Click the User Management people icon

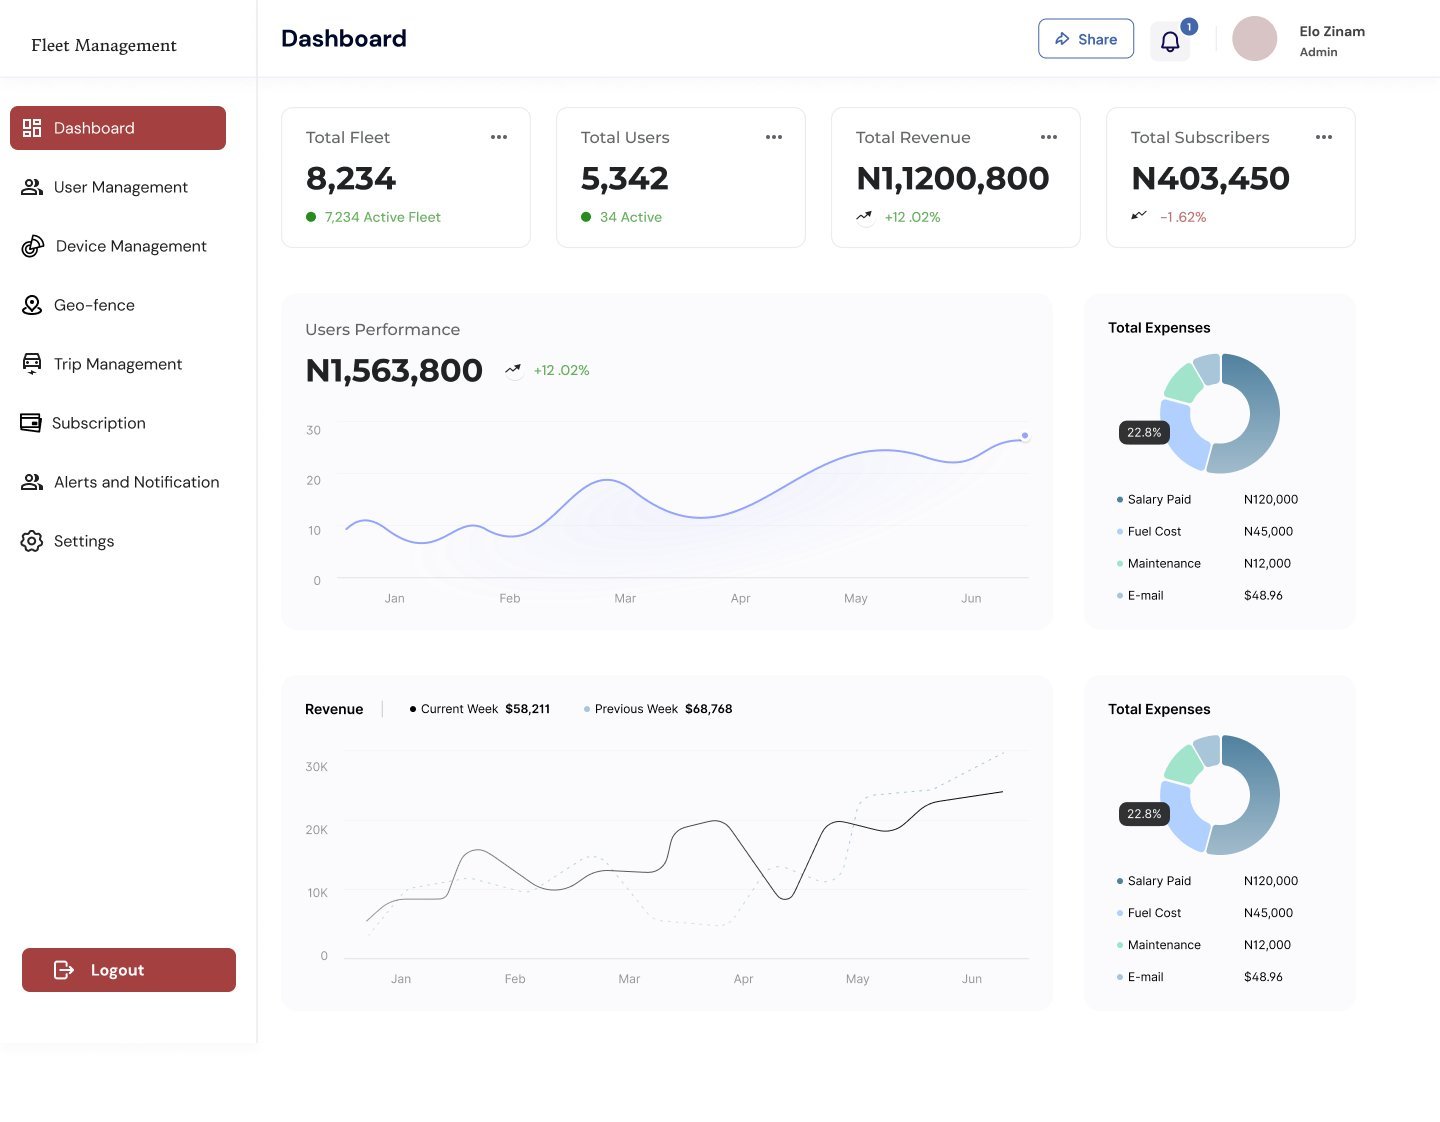click(x=32, y=187)
